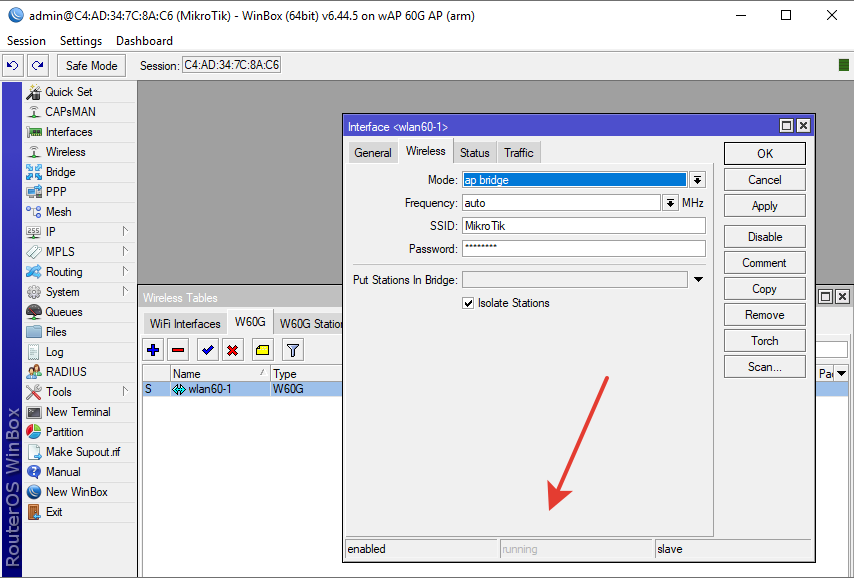Open CAPsMAN menu entry
The width and height of the screenshot is (854, 578).
pos(80,112)
